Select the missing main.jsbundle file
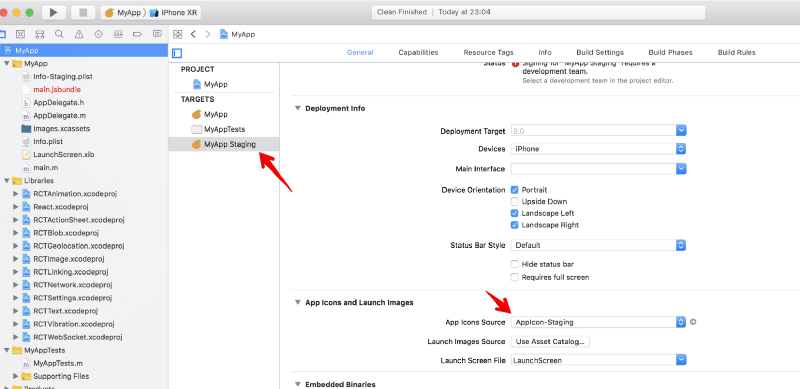This screenshot has width=800, height=389. 57,89
